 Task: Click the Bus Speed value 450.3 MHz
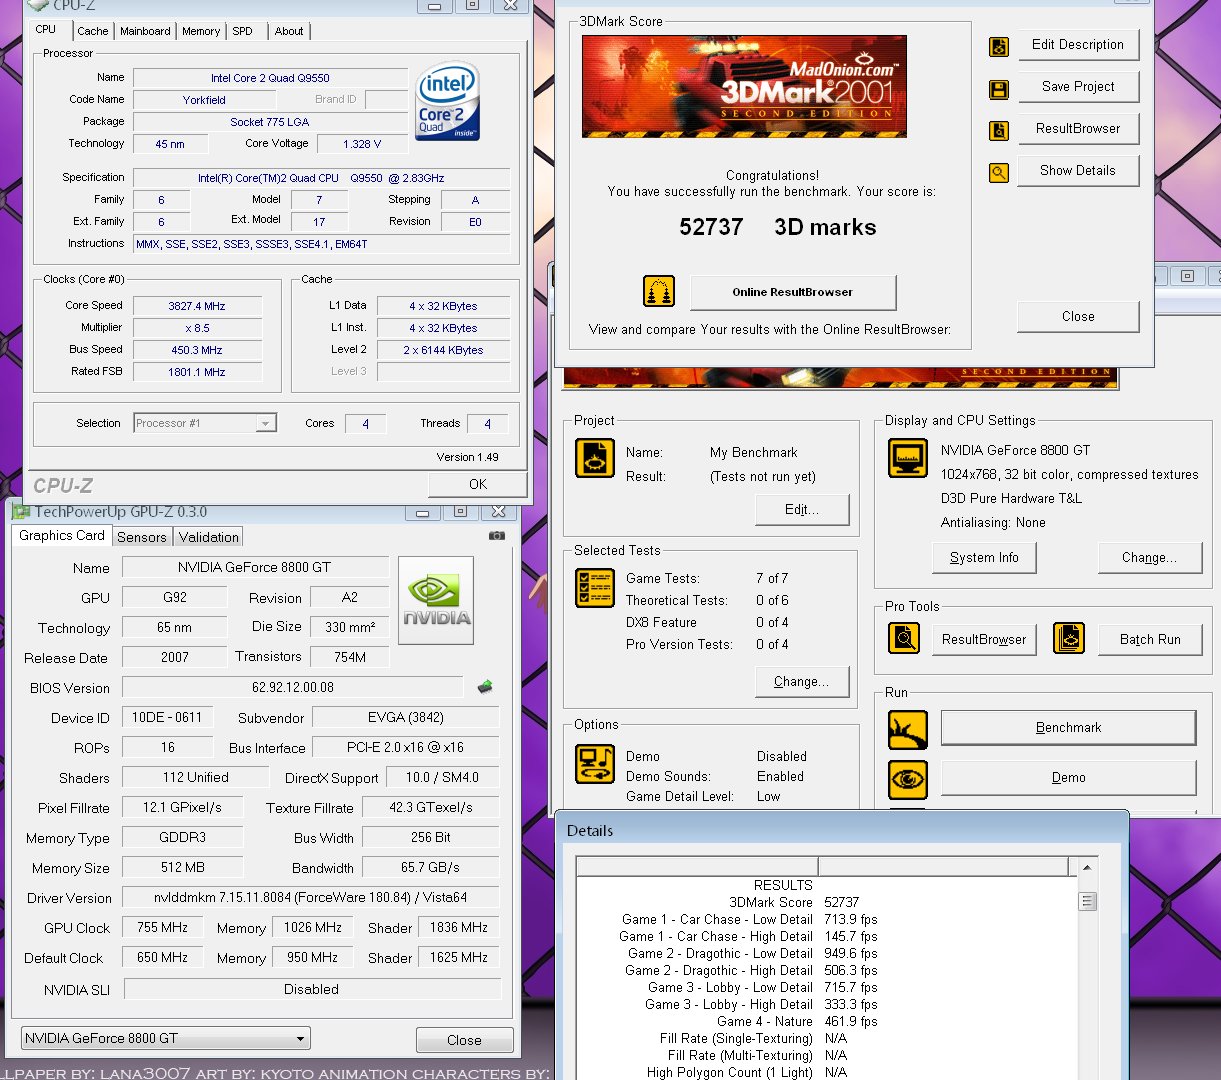(197, 350)
